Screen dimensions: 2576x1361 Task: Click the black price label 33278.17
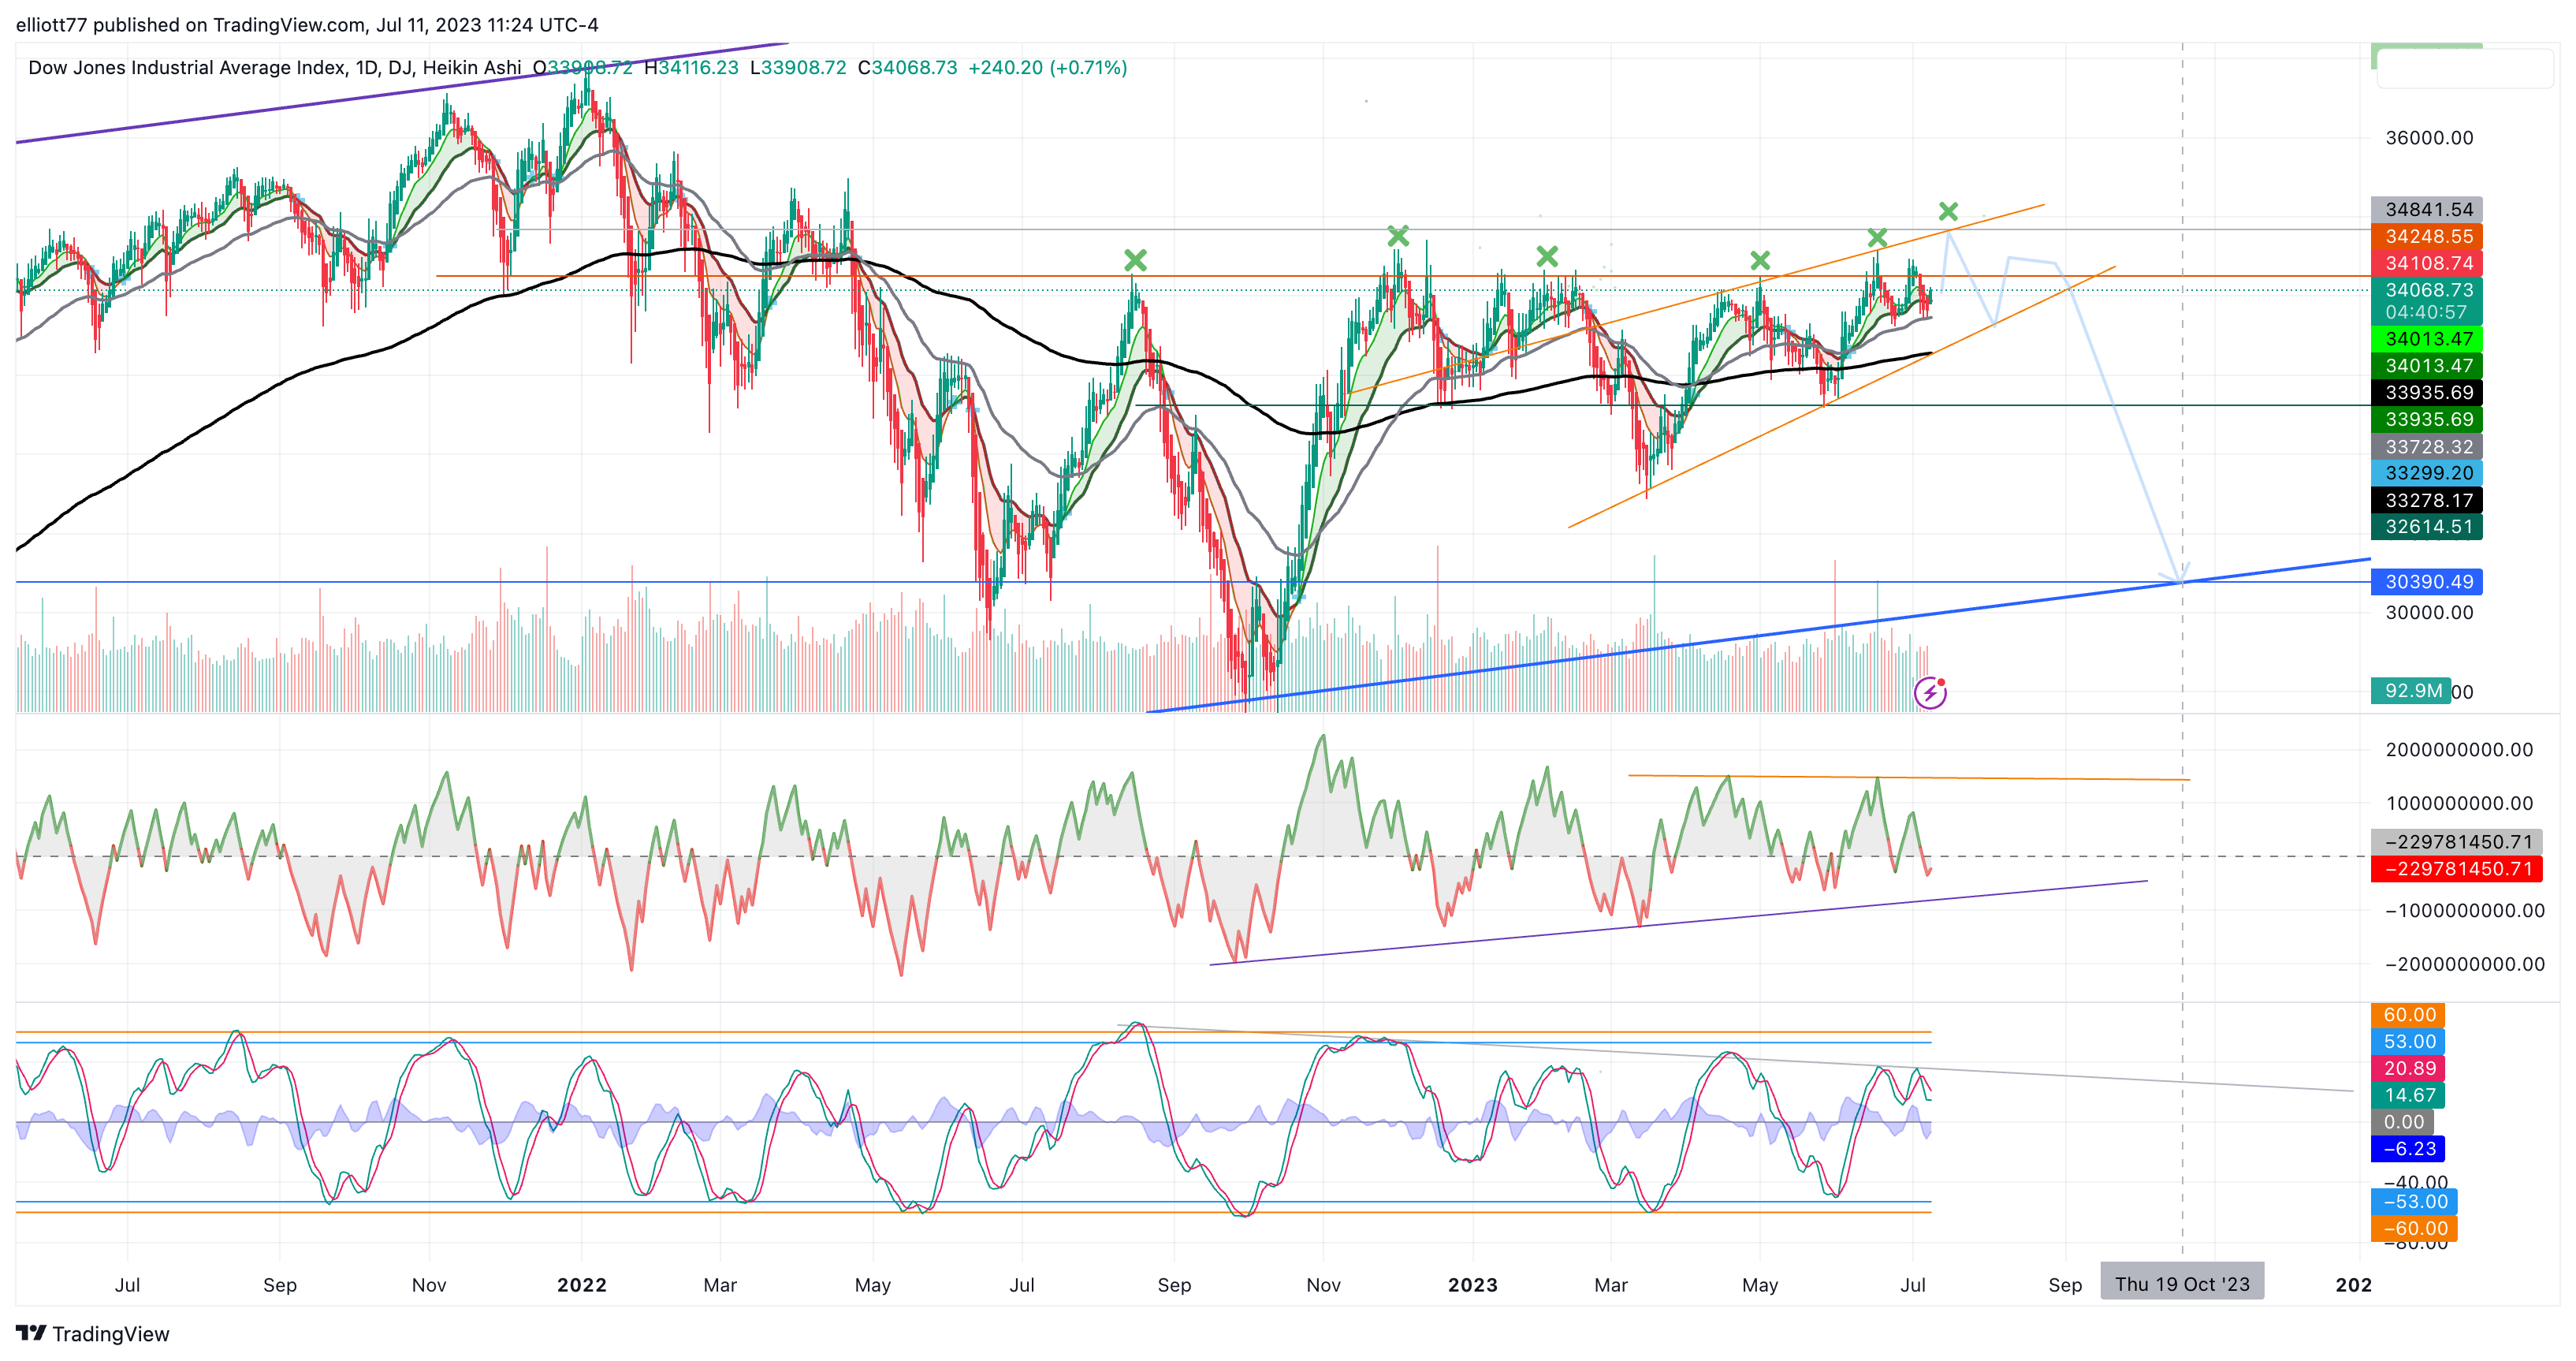click(2427, 500)
